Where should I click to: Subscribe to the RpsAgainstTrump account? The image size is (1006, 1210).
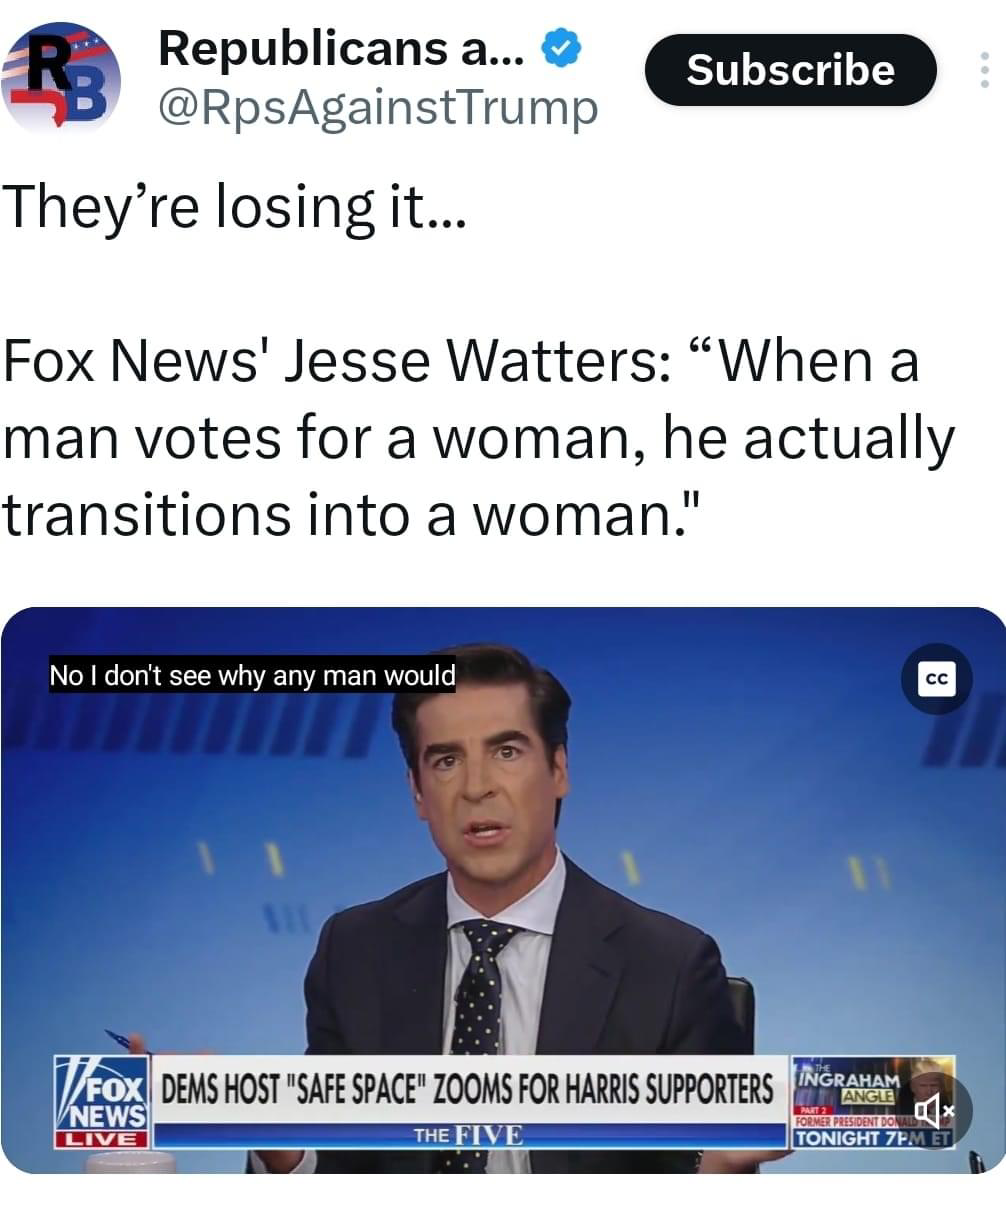(x=790, y=70)
